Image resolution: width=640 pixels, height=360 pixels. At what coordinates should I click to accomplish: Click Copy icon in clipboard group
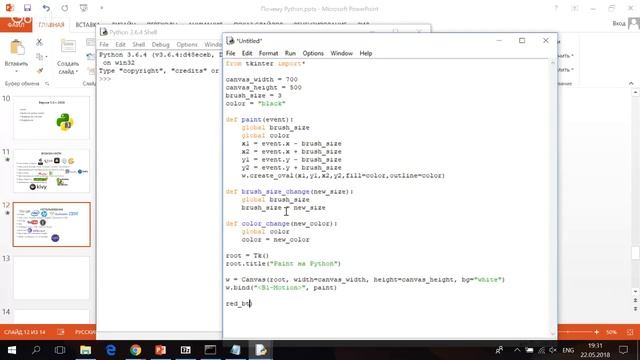(40, 56)
